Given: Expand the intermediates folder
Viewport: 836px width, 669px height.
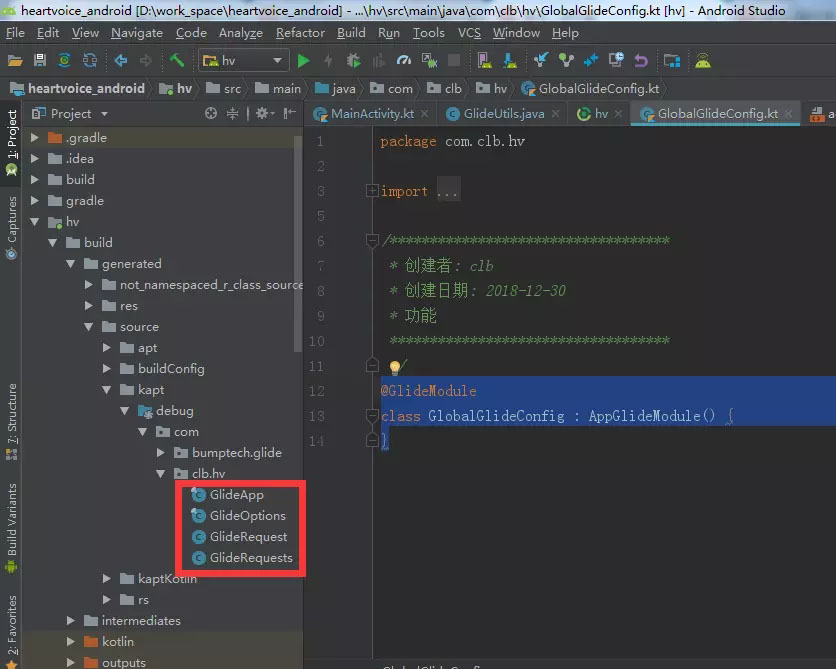Looking at the screenshot, I should click(72, 621).
